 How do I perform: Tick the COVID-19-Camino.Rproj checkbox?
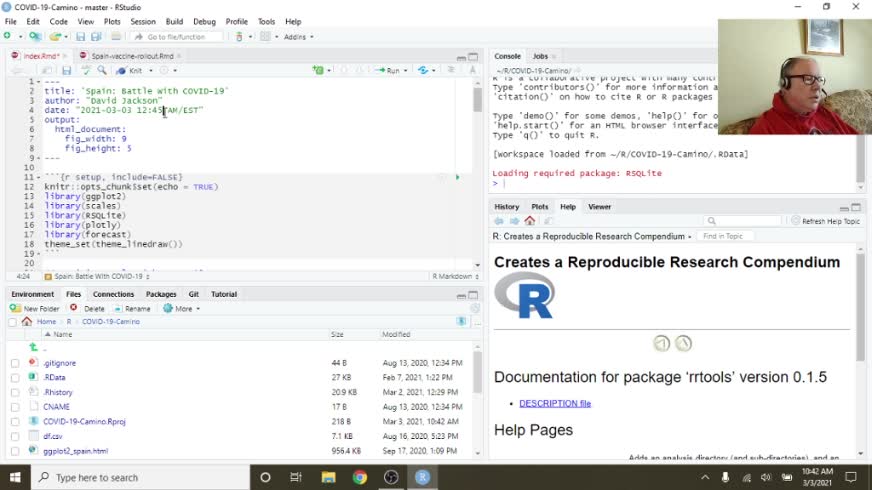point(15,422)
